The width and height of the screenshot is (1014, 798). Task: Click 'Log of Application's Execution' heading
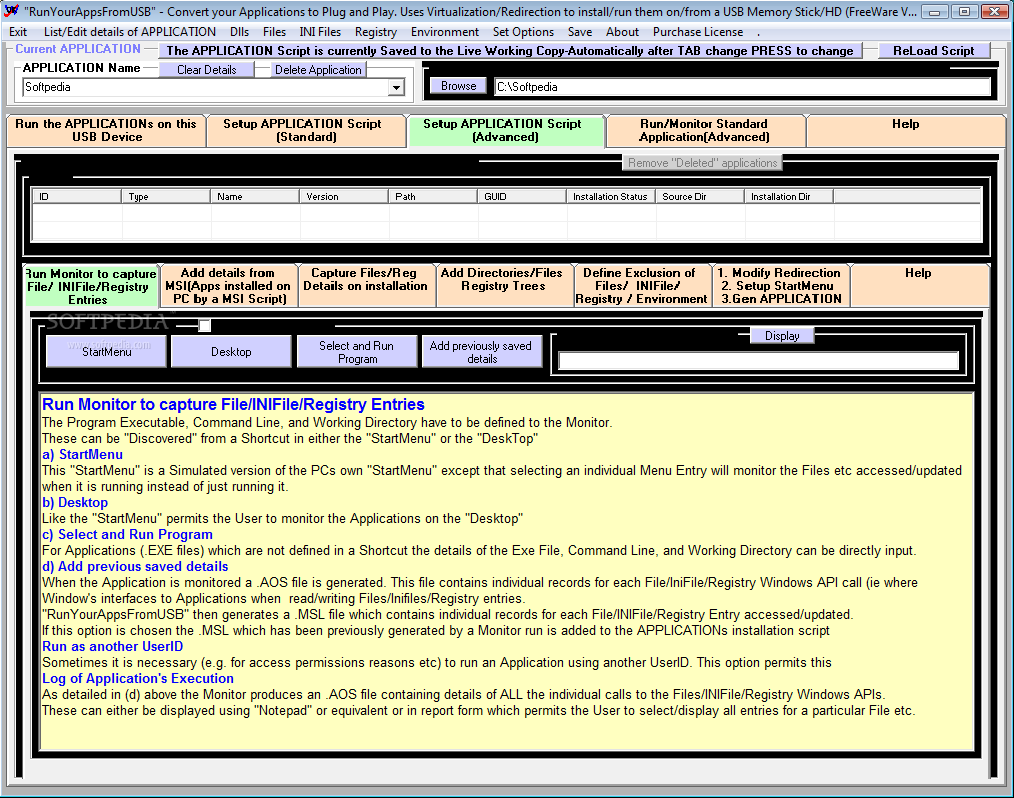(138, 678)
